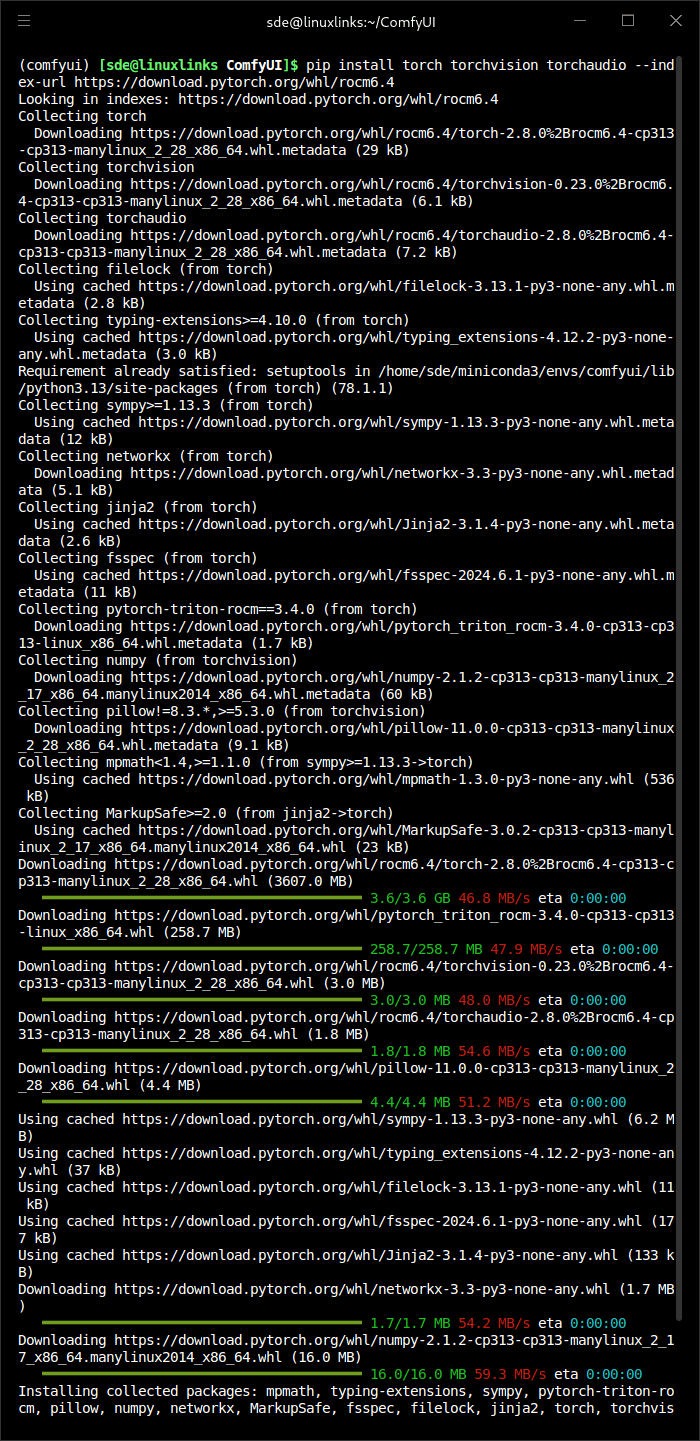Click the line reading exactly 'Collecting torch'

(x=82, y=116)
